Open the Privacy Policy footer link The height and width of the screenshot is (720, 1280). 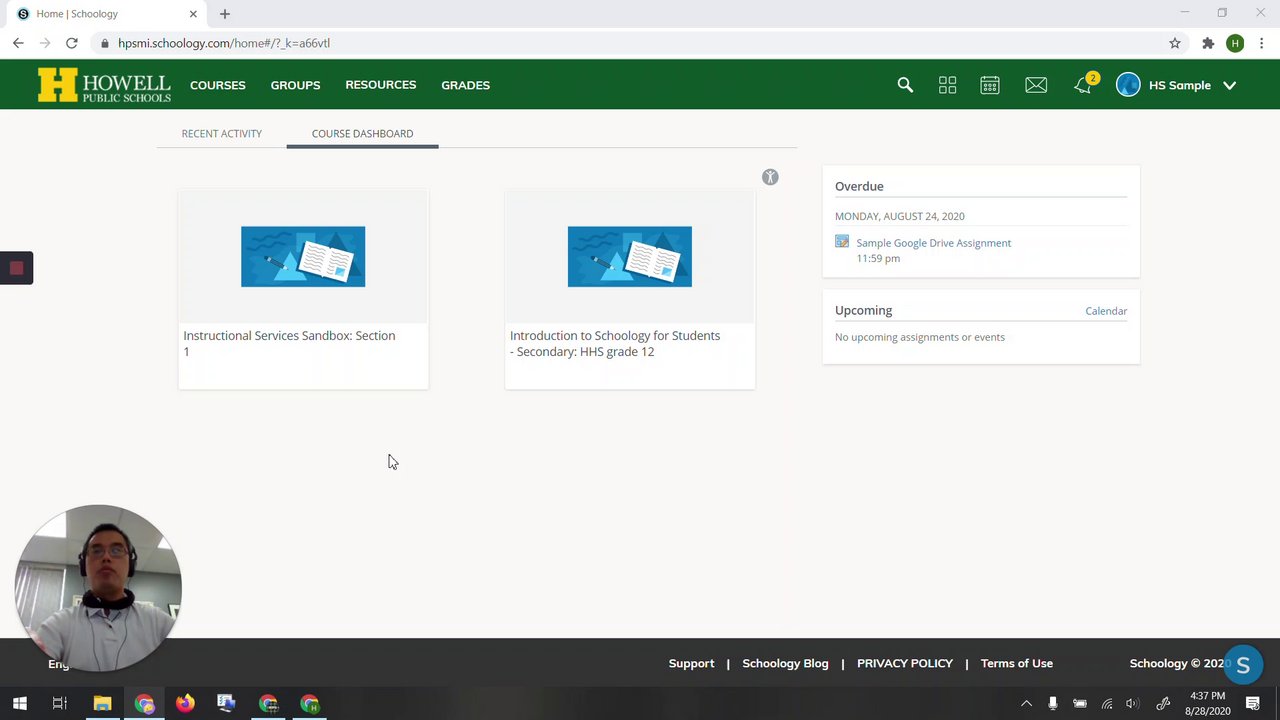(905, 663)
